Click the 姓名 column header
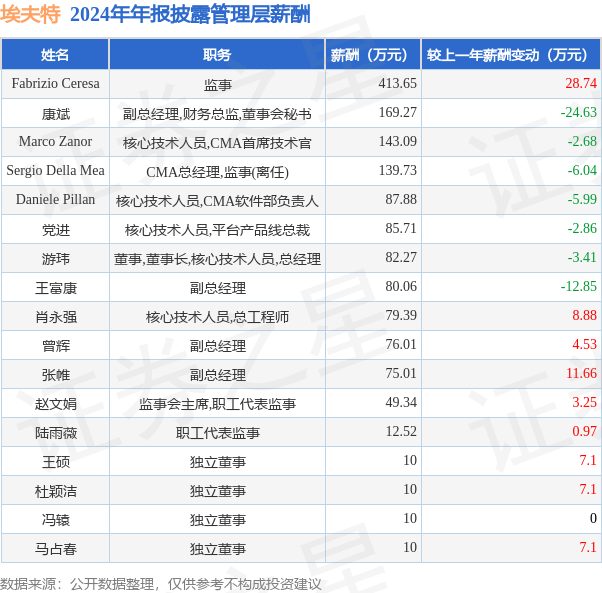The height and width of the screenshot is (593, 602). pyautogui.click(x=55, y=55)
